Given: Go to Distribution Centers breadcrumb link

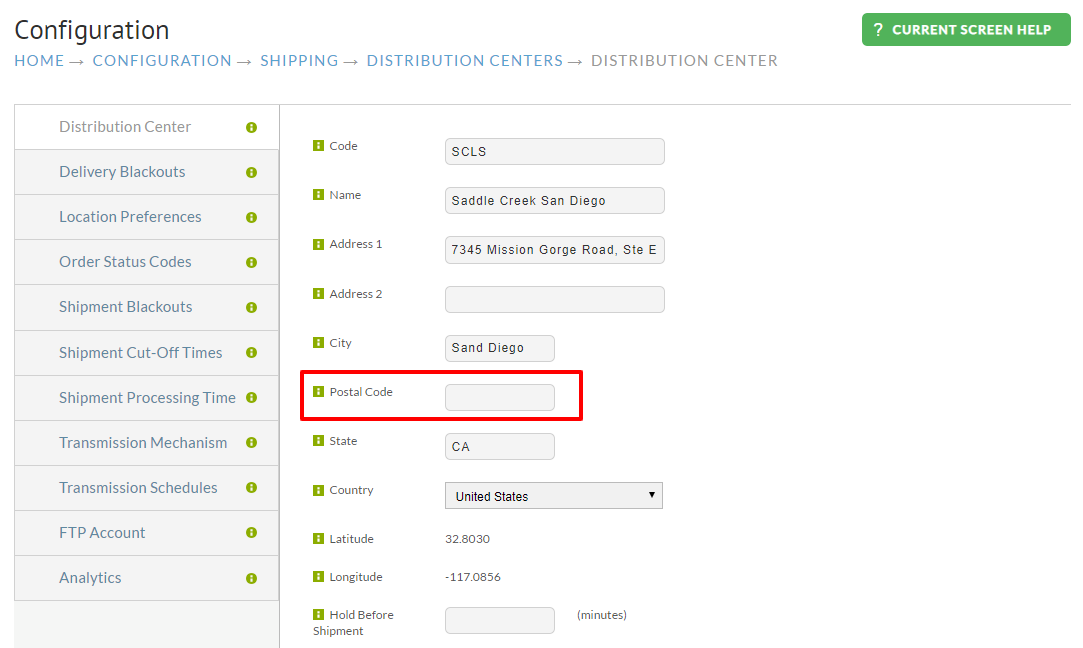Looking at the screenshot, I should pyautogui.click(x=465, y=61).
